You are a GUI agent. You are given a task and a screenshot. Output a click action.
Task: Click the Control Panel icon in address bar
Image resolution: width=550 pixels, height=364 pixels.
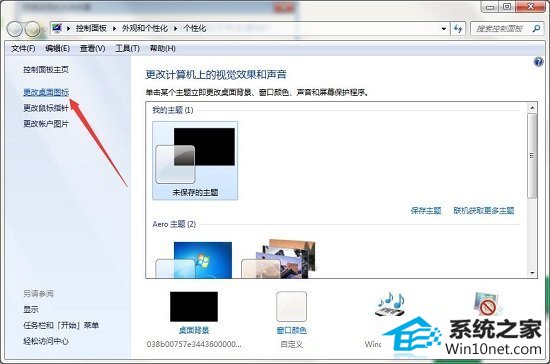[x=57, y=28]
